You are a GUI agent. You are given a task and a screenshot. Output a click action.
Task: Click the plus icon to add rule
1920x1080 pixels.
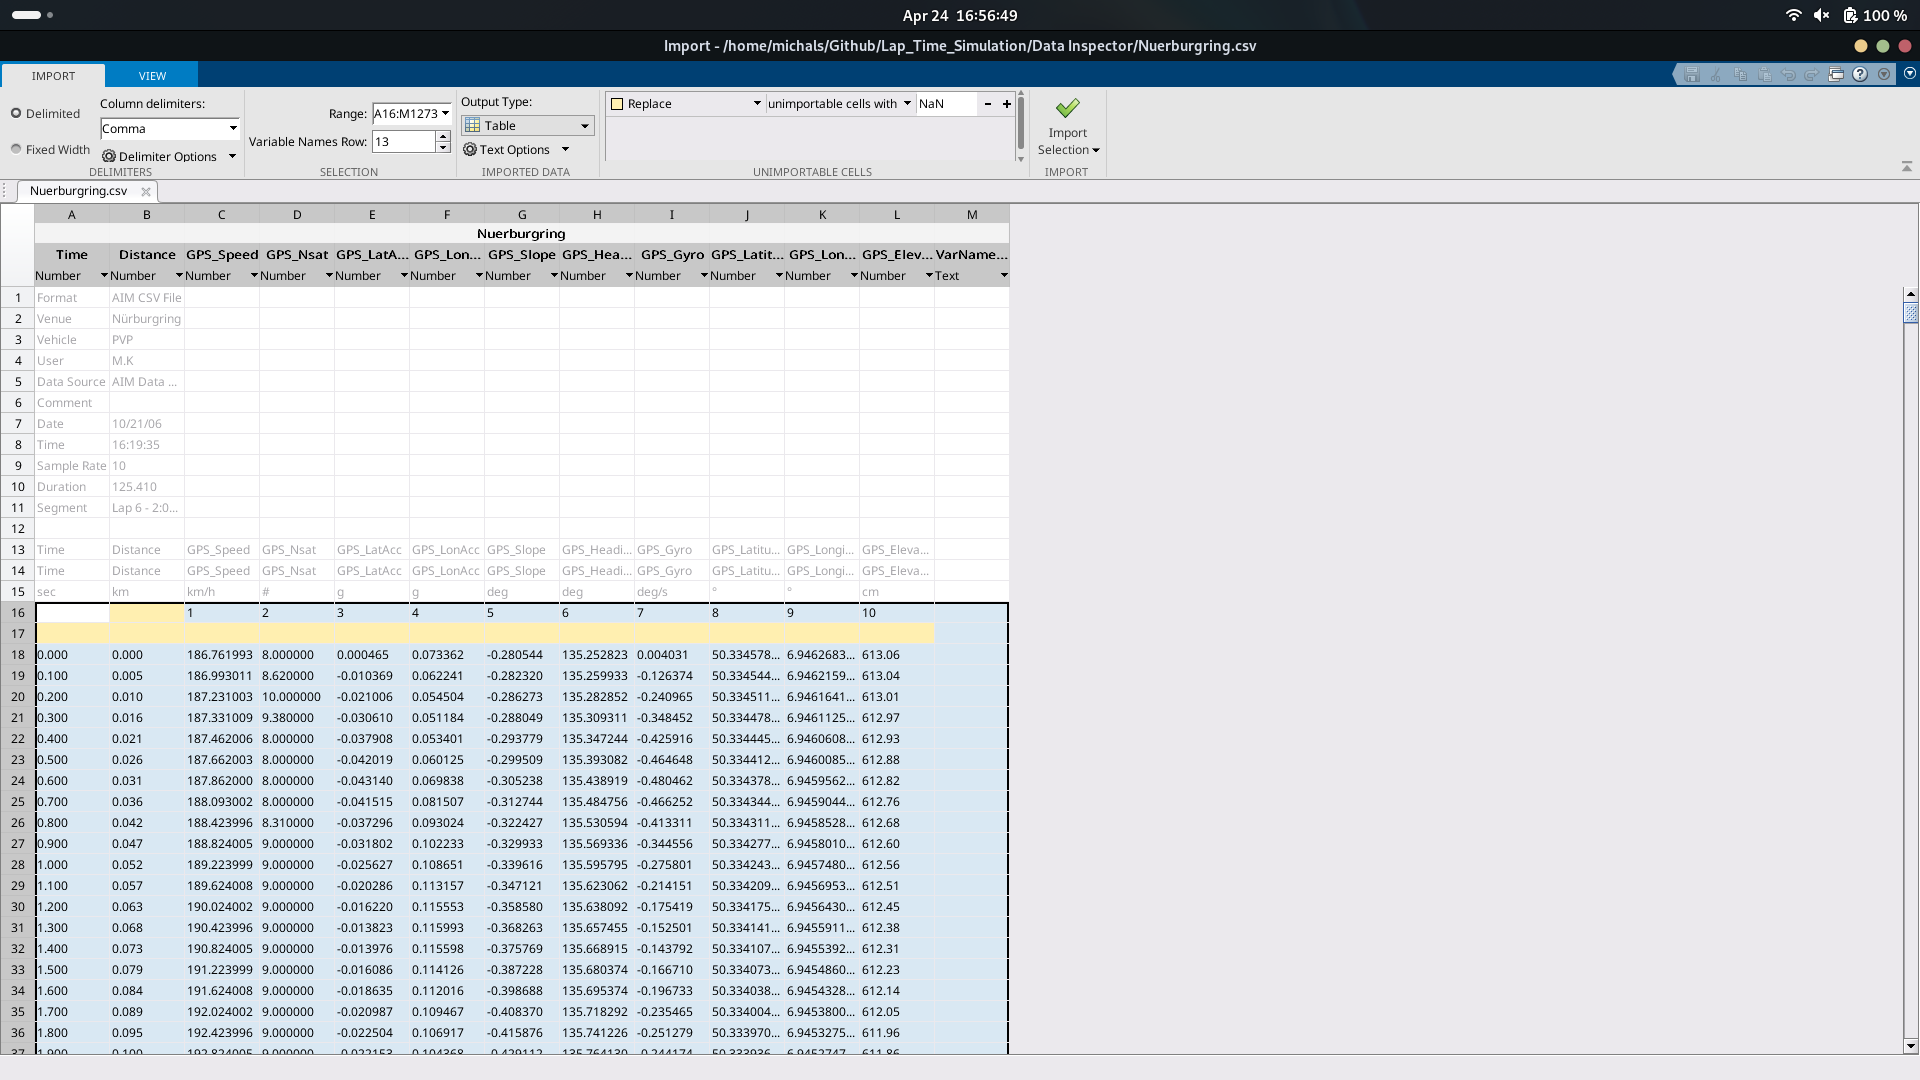click(x=1006, y=104)
